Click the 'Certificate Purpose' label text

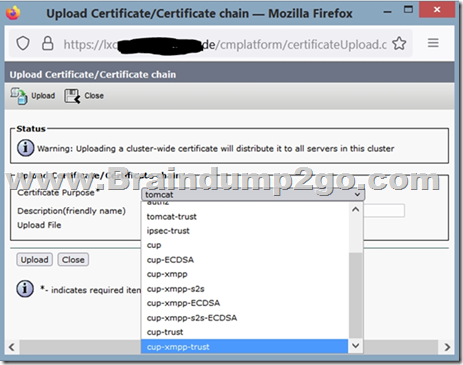(x=56, y=193)
